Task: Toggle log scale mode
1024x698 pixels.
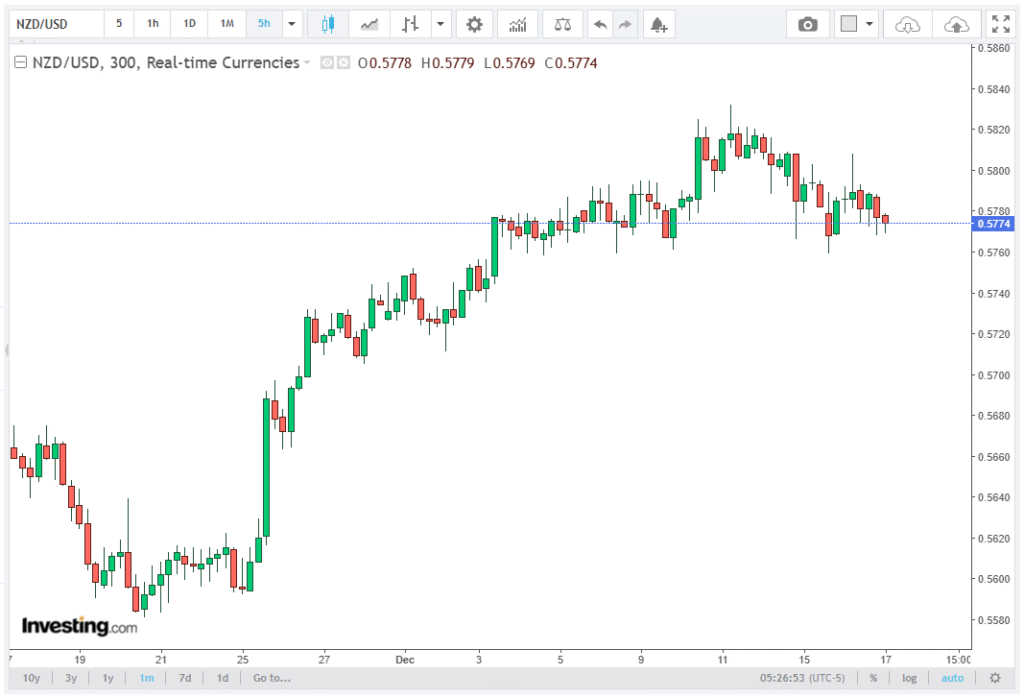Action: pyautogui.click(x=909, y=678)
